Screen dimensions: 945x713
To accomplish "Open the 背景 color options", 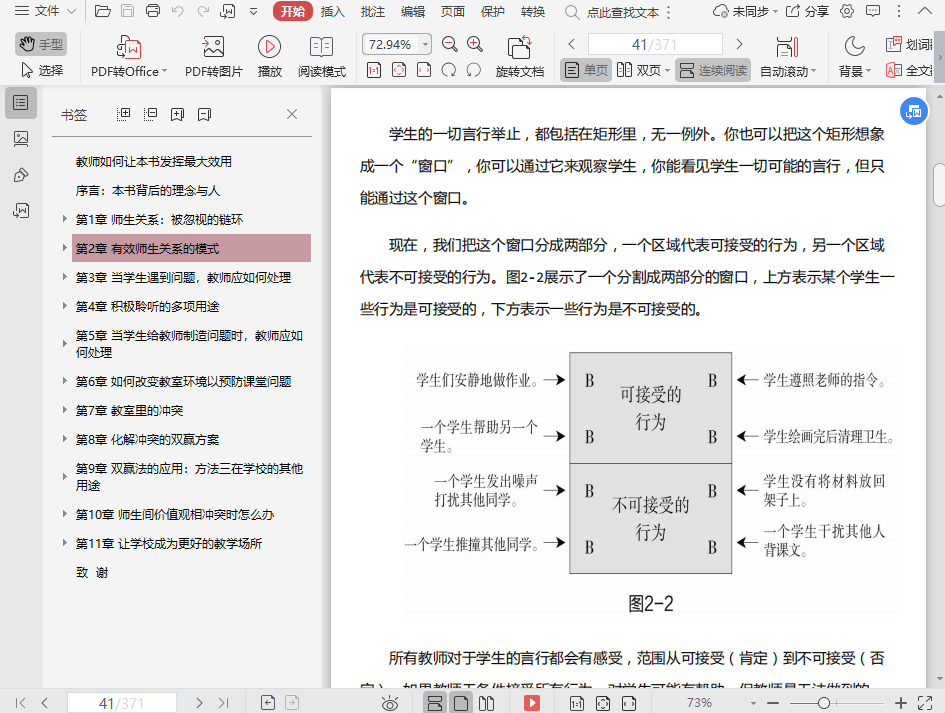I will 855,57.
